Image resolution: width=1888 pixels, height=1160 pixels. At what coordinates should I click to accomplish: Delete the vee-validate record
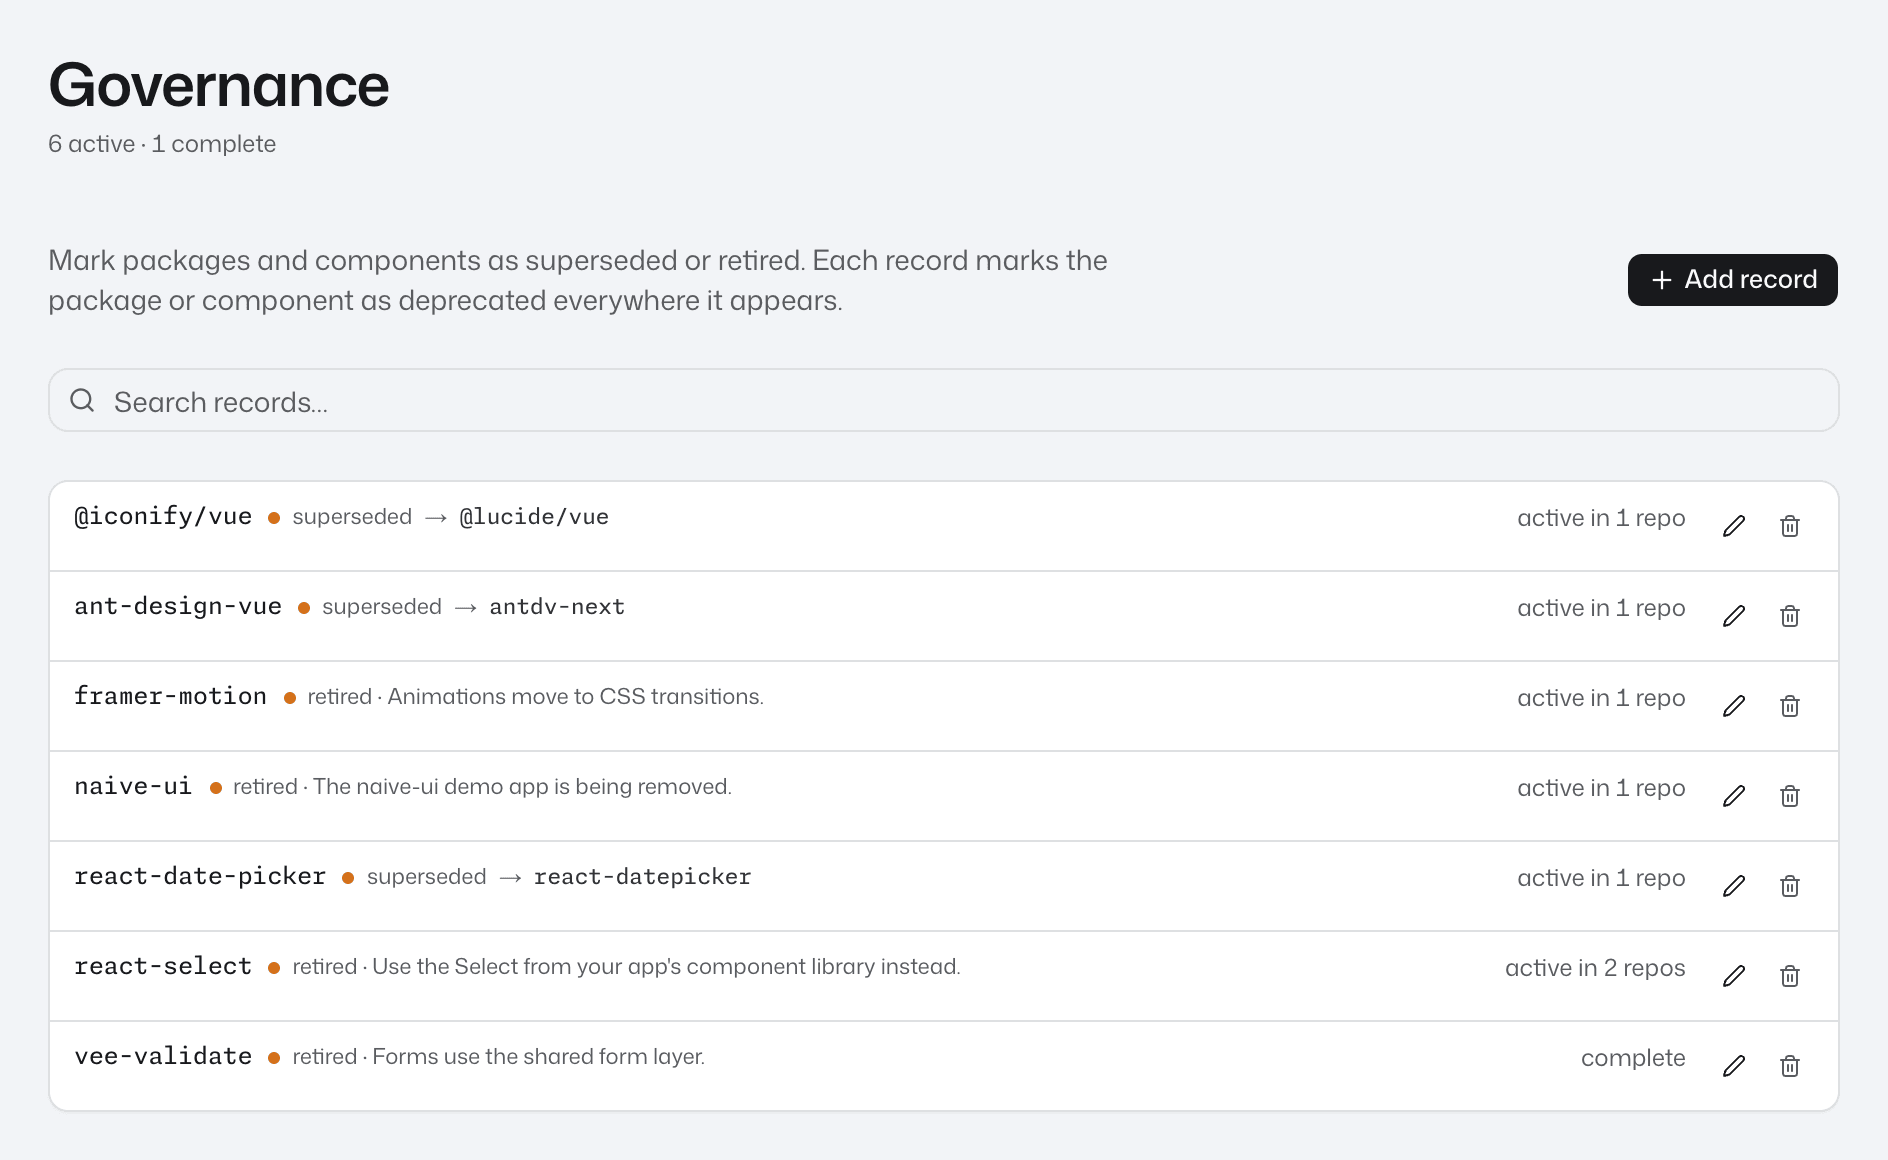pyautogui.click(x=1790, y=1066)
